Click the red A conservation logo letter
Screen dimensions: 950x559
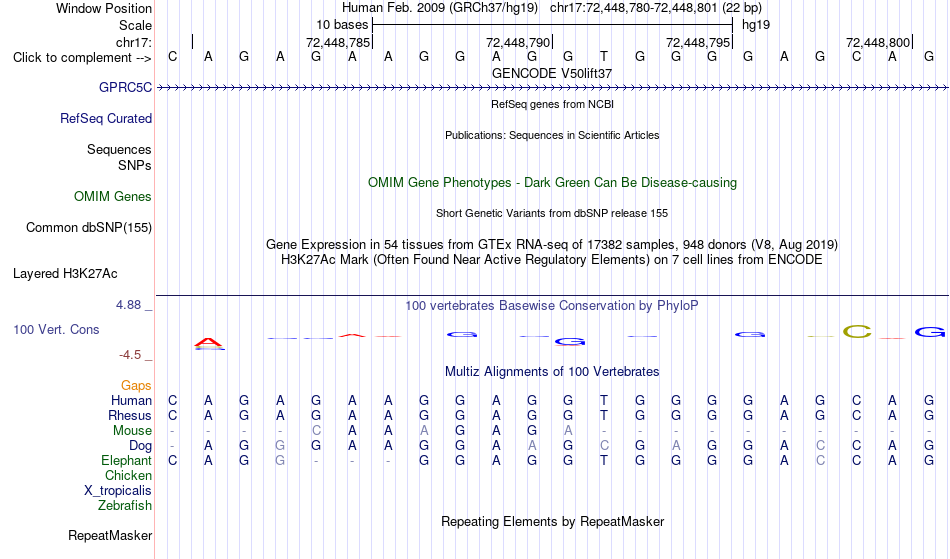click(x=209, y=344)
